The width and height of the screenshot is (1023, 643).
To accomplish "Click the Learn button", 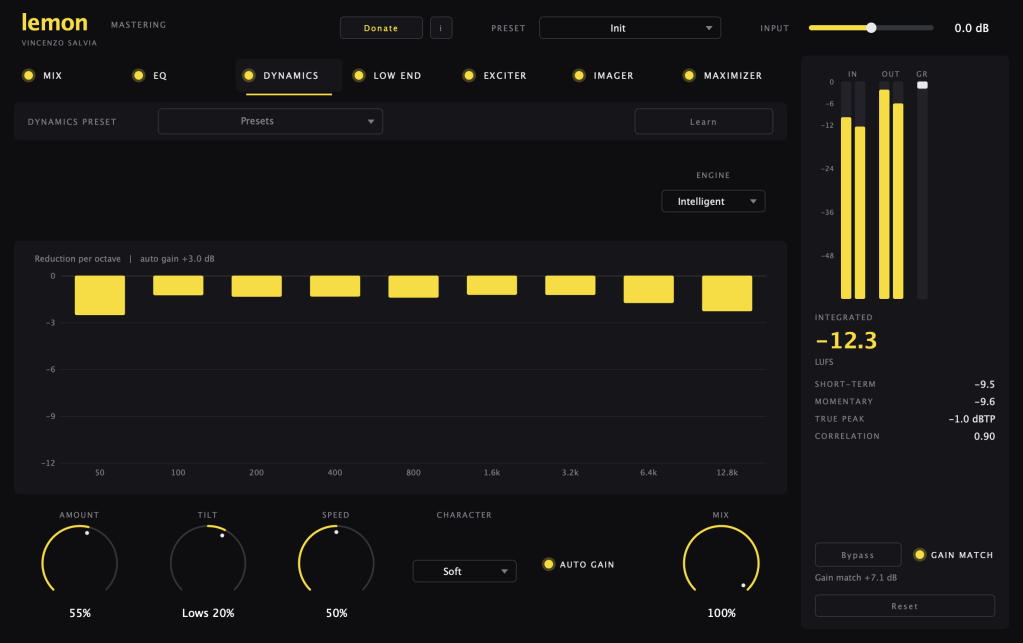I will [x=703, y=121].
